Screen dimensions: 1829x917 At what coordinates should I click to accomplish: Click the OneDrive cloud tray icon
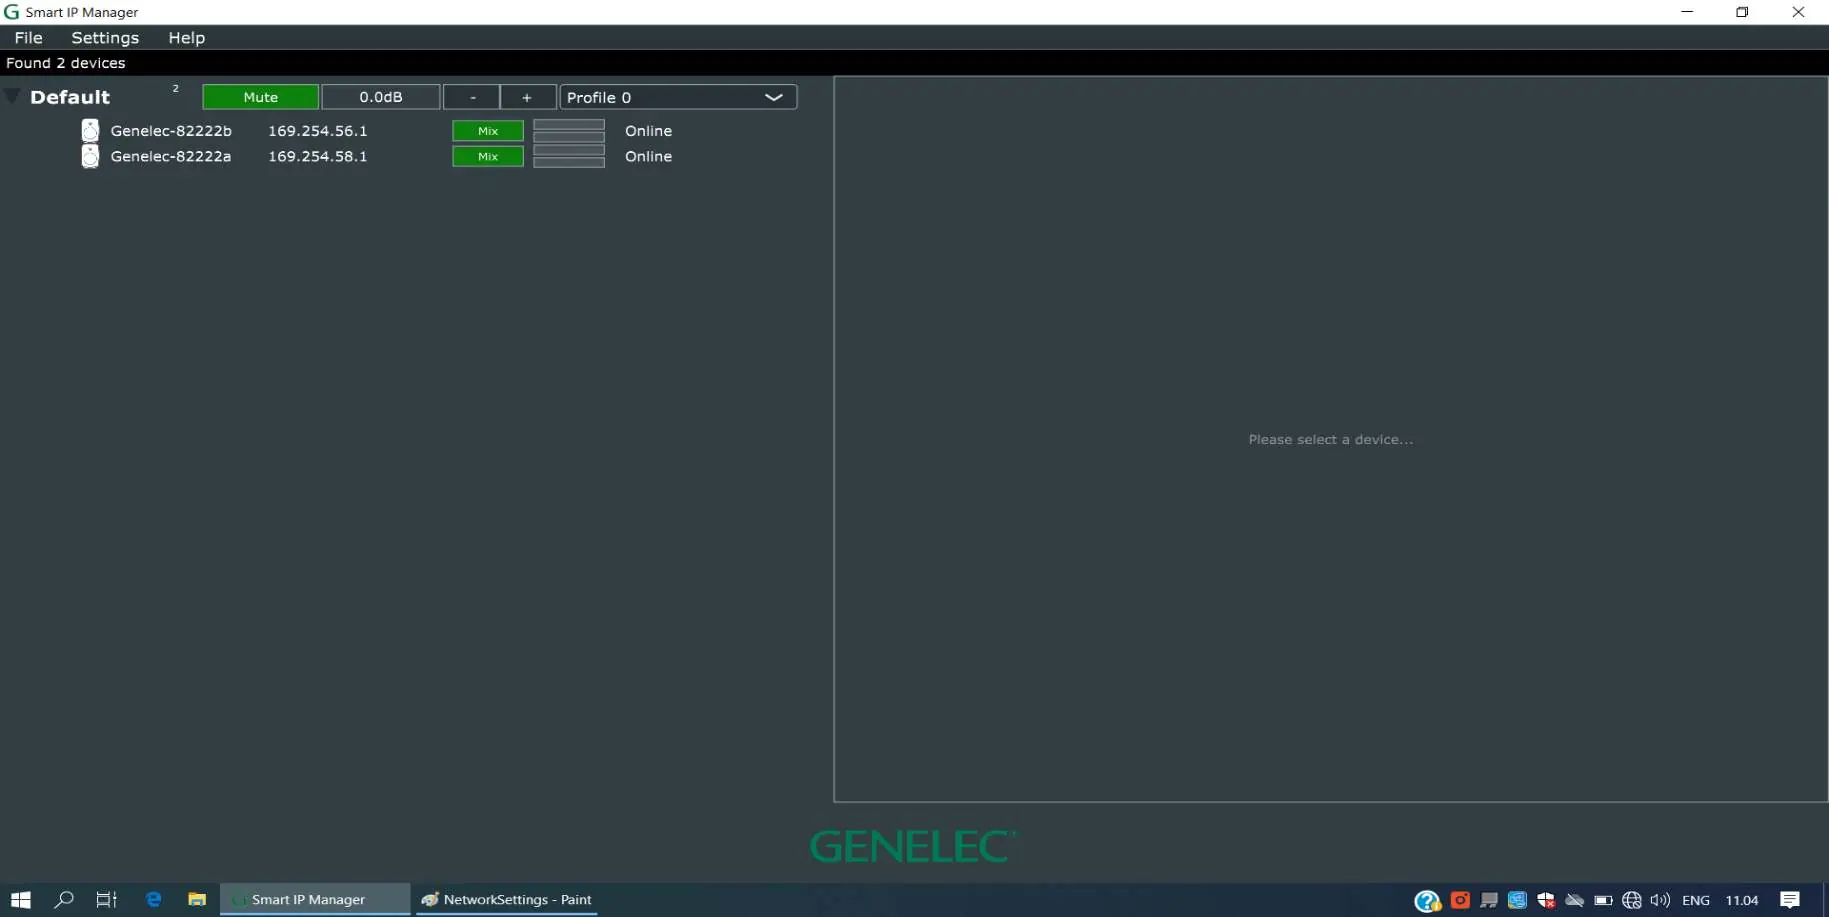click(x=1574, y=900)
